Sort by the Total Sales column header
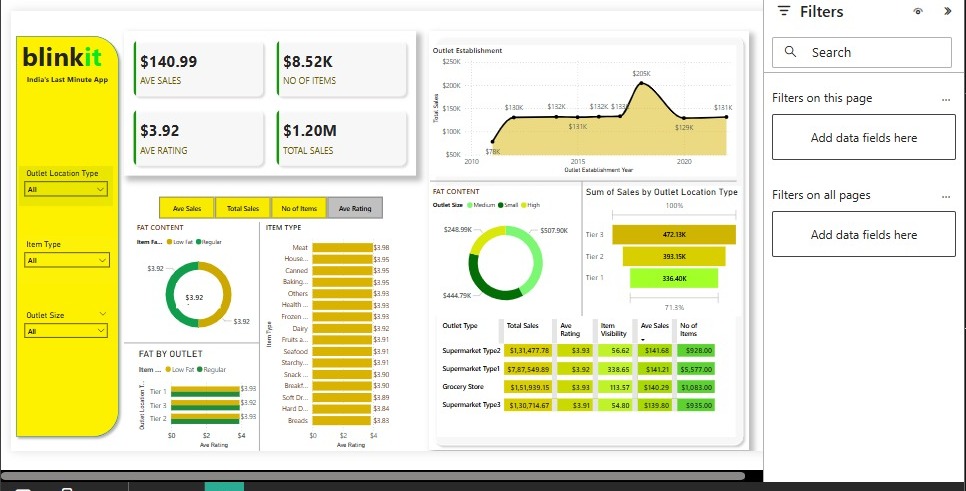Viewport: 966px width, 491px height. pyautogui.click(x=522, y=326)
